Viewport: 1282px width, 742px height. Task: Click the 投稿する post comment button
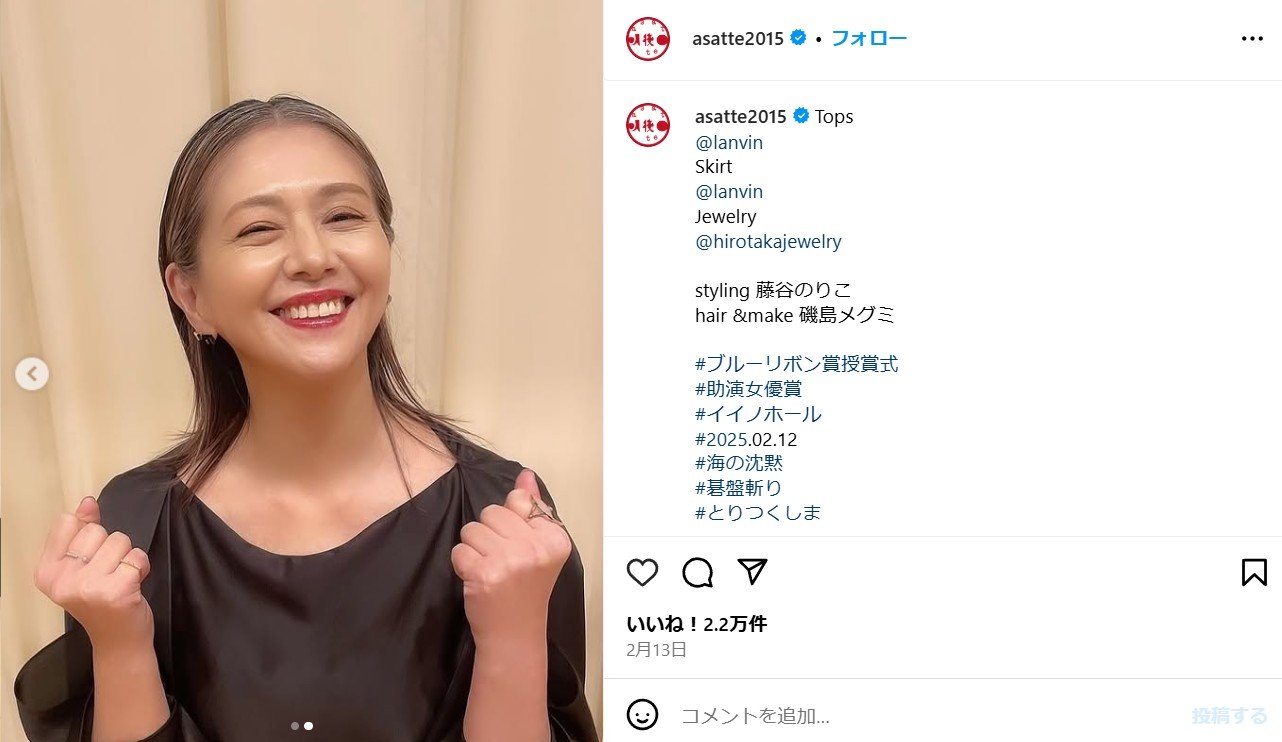coord(1229,716)
